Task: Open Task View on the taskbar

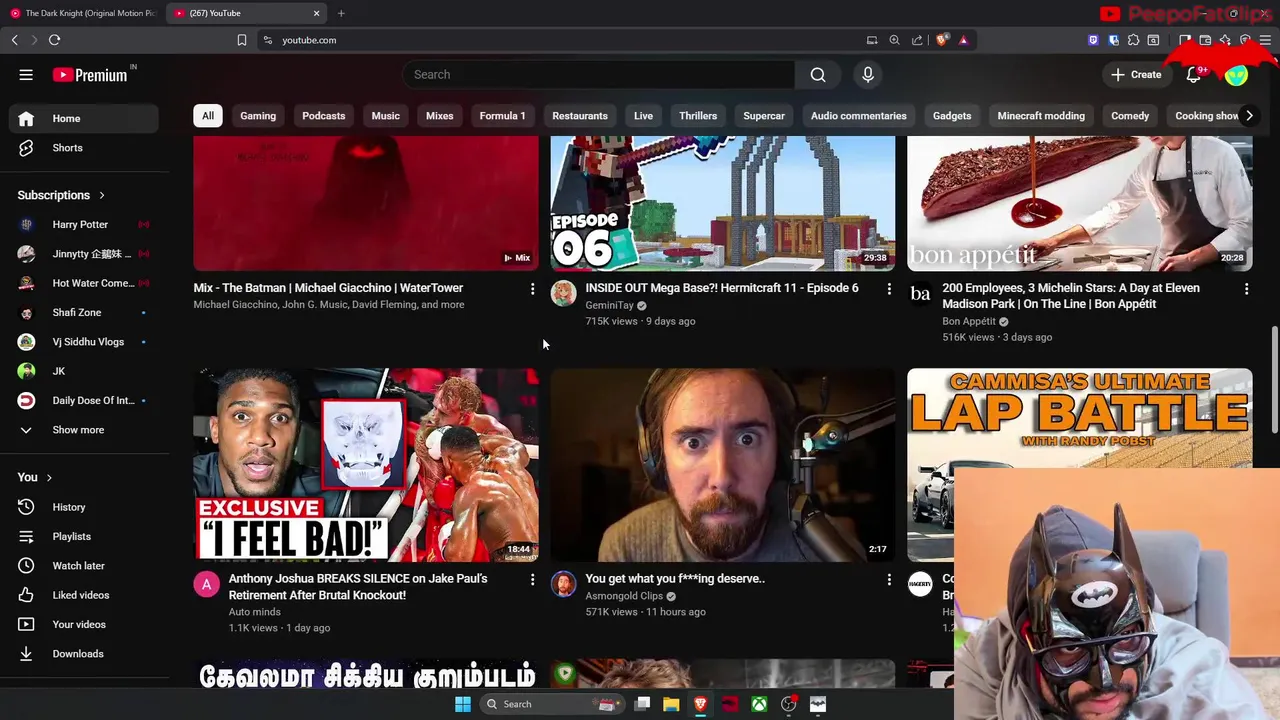Action: [642, 704]
